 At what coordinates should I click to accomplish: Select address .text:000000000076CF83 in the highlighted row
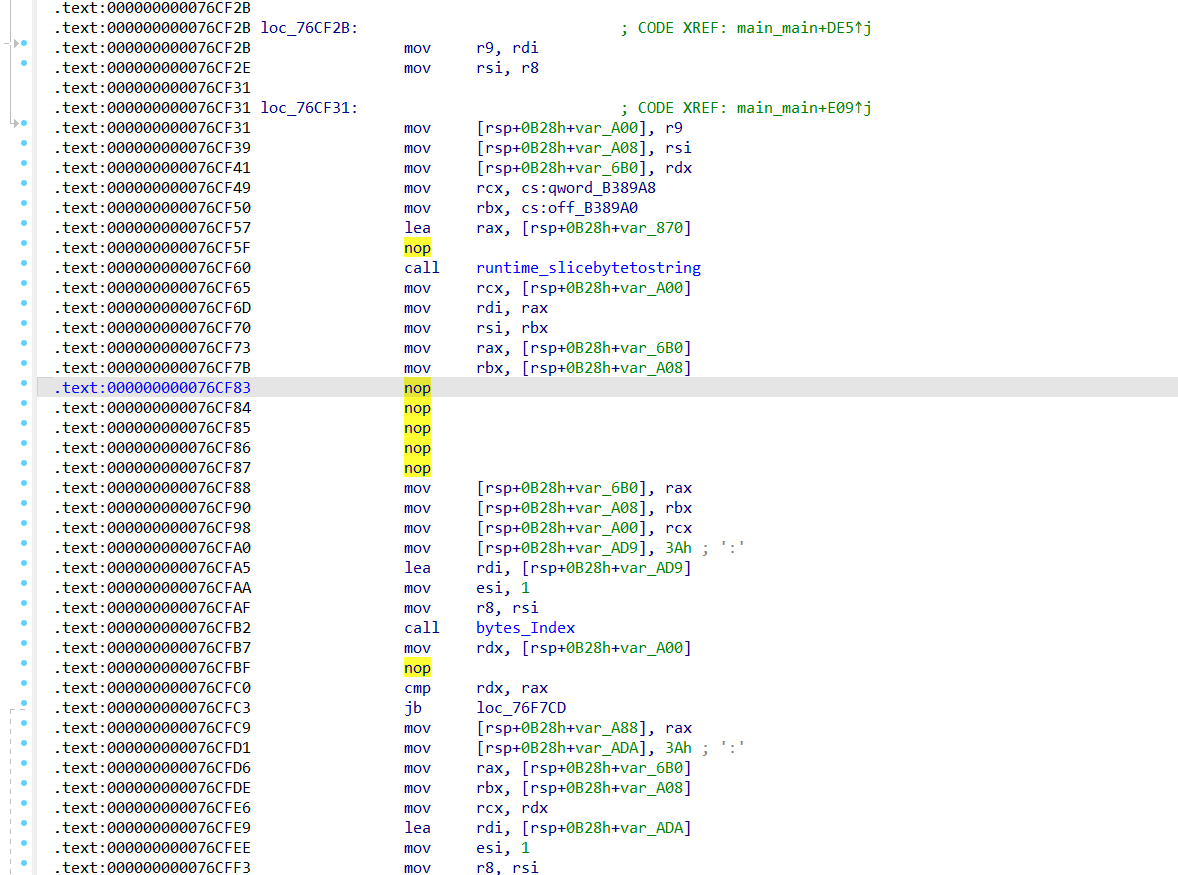[x=153, y=388]
